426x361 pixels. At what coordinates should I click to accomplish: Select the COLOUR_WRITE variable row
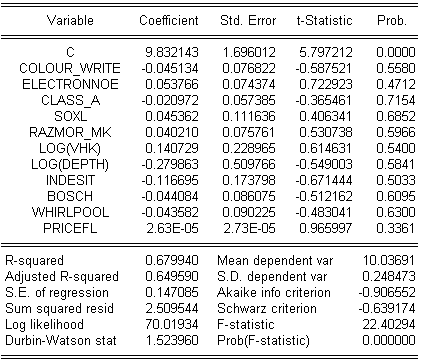[213, 68]
